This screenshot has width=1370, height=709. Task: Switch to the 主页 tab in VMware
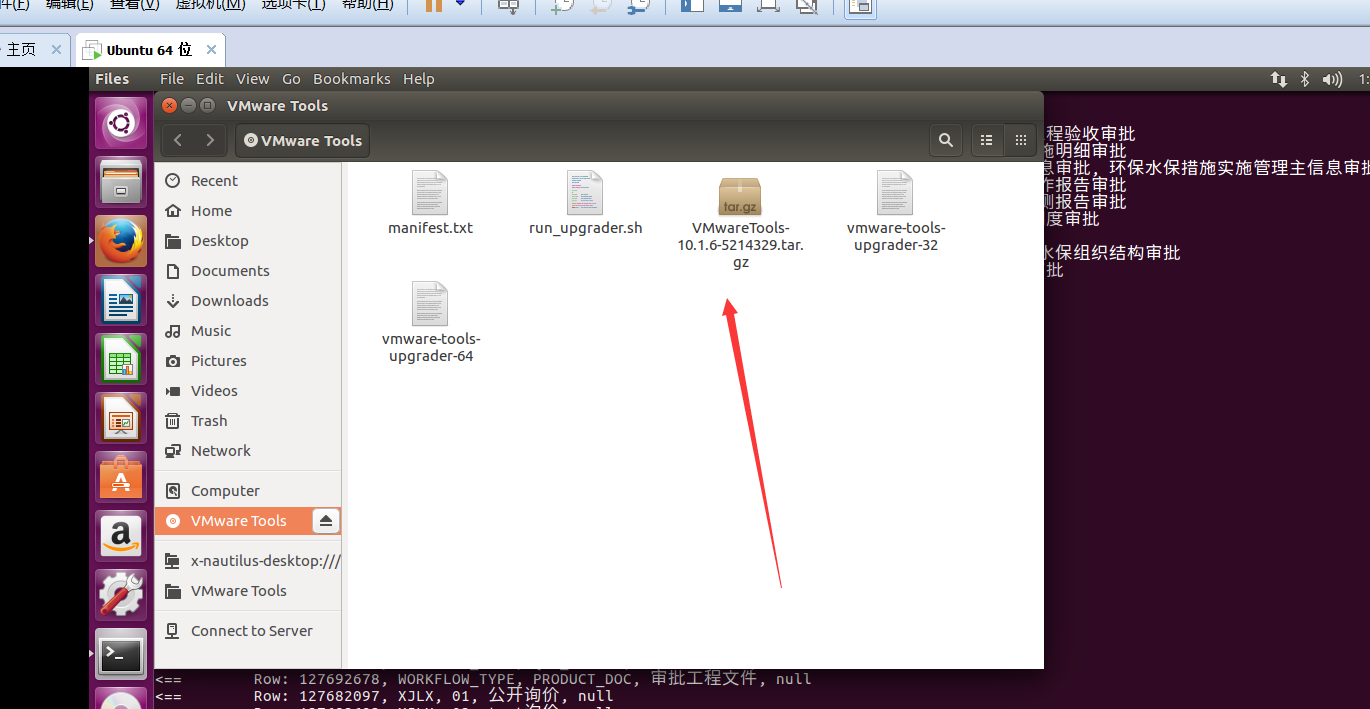click(x=21, y=50)
